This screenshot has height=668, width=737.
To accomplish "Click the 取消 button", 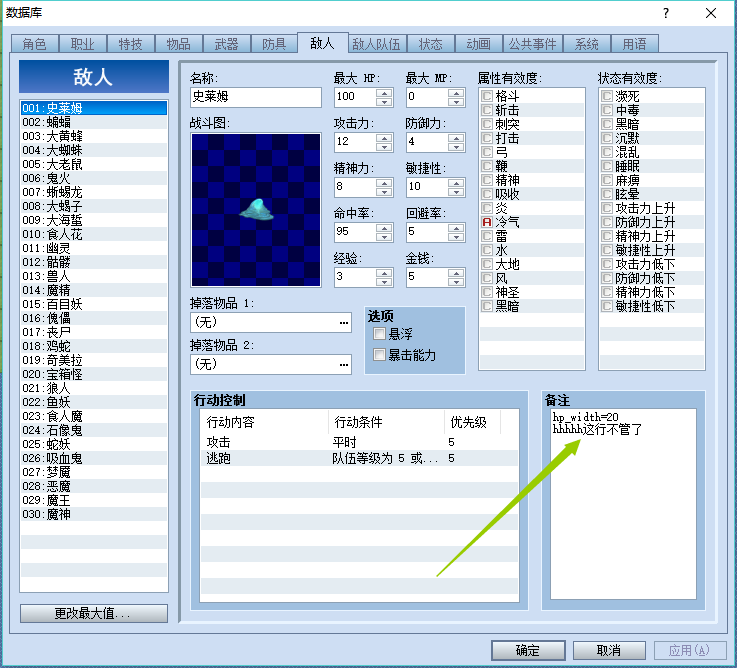I will 609,651.
